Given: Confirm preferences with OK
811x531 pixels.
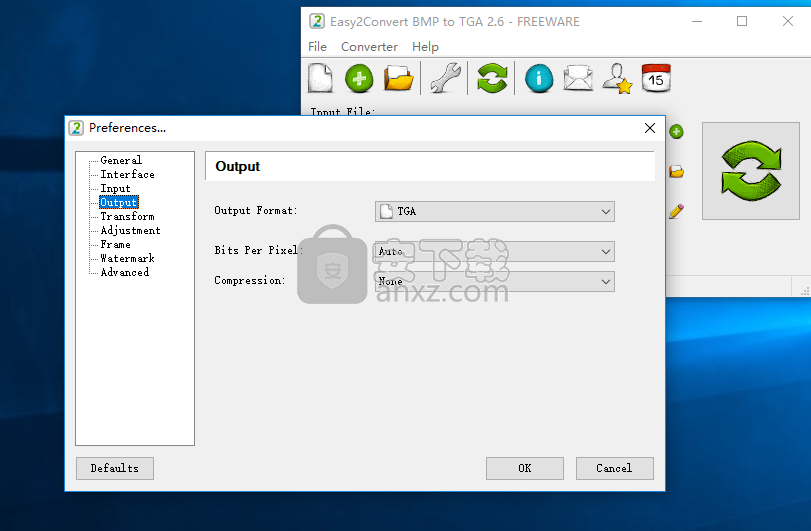Looking at the screenshot, I should [x=524, y=468].
